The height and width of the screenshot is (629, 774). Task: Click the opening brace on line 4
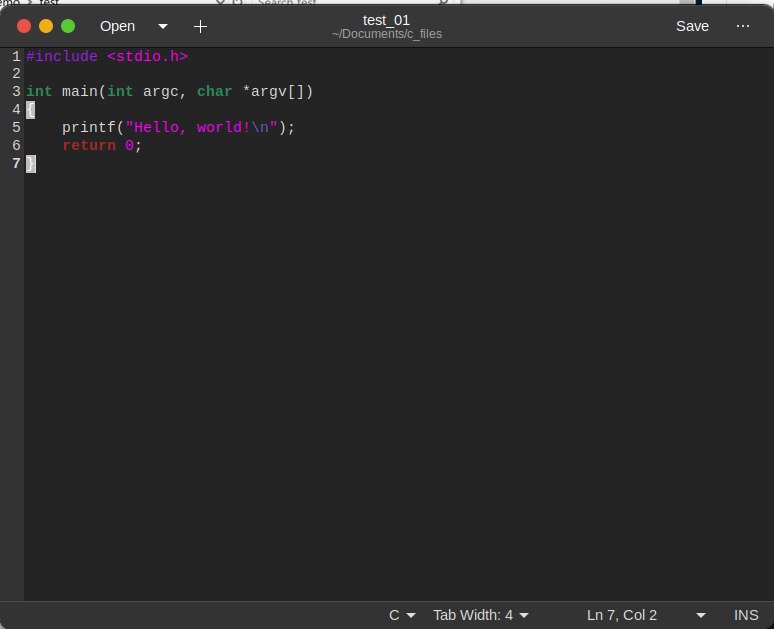click(31, 110)
